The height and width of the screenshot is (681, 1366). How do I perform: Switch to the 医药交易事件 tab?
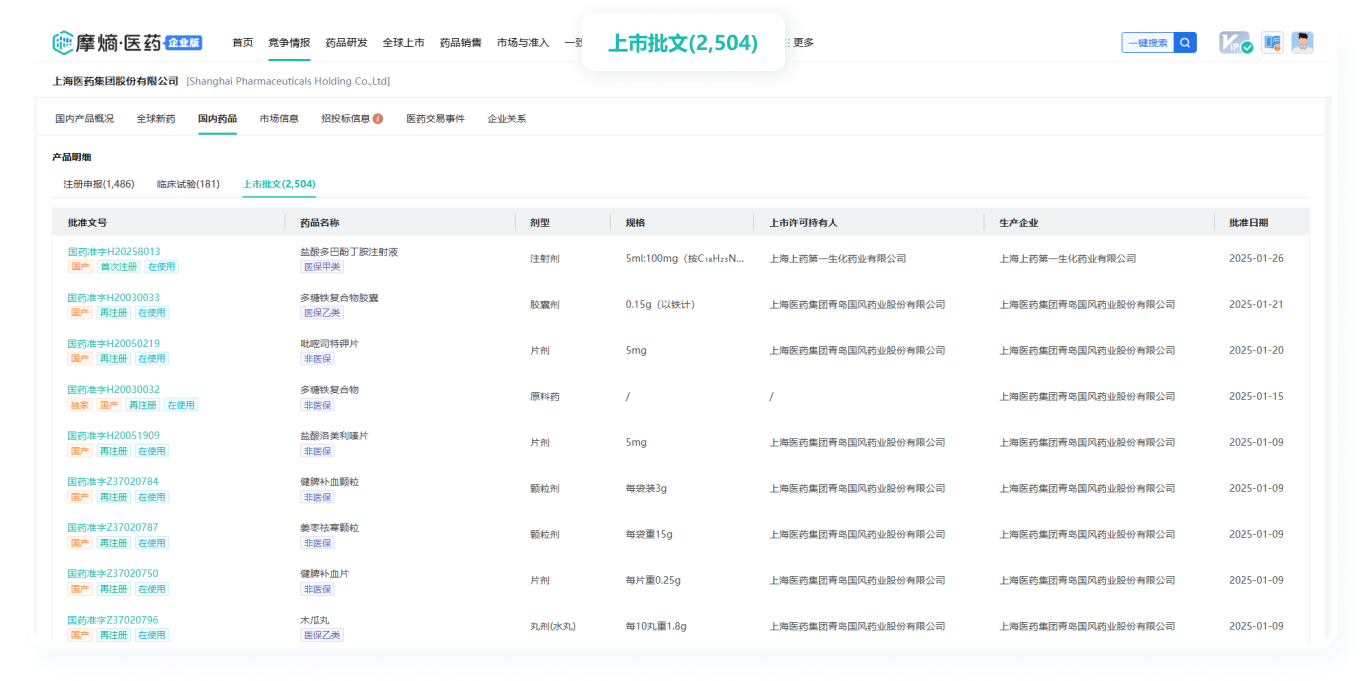435,119
